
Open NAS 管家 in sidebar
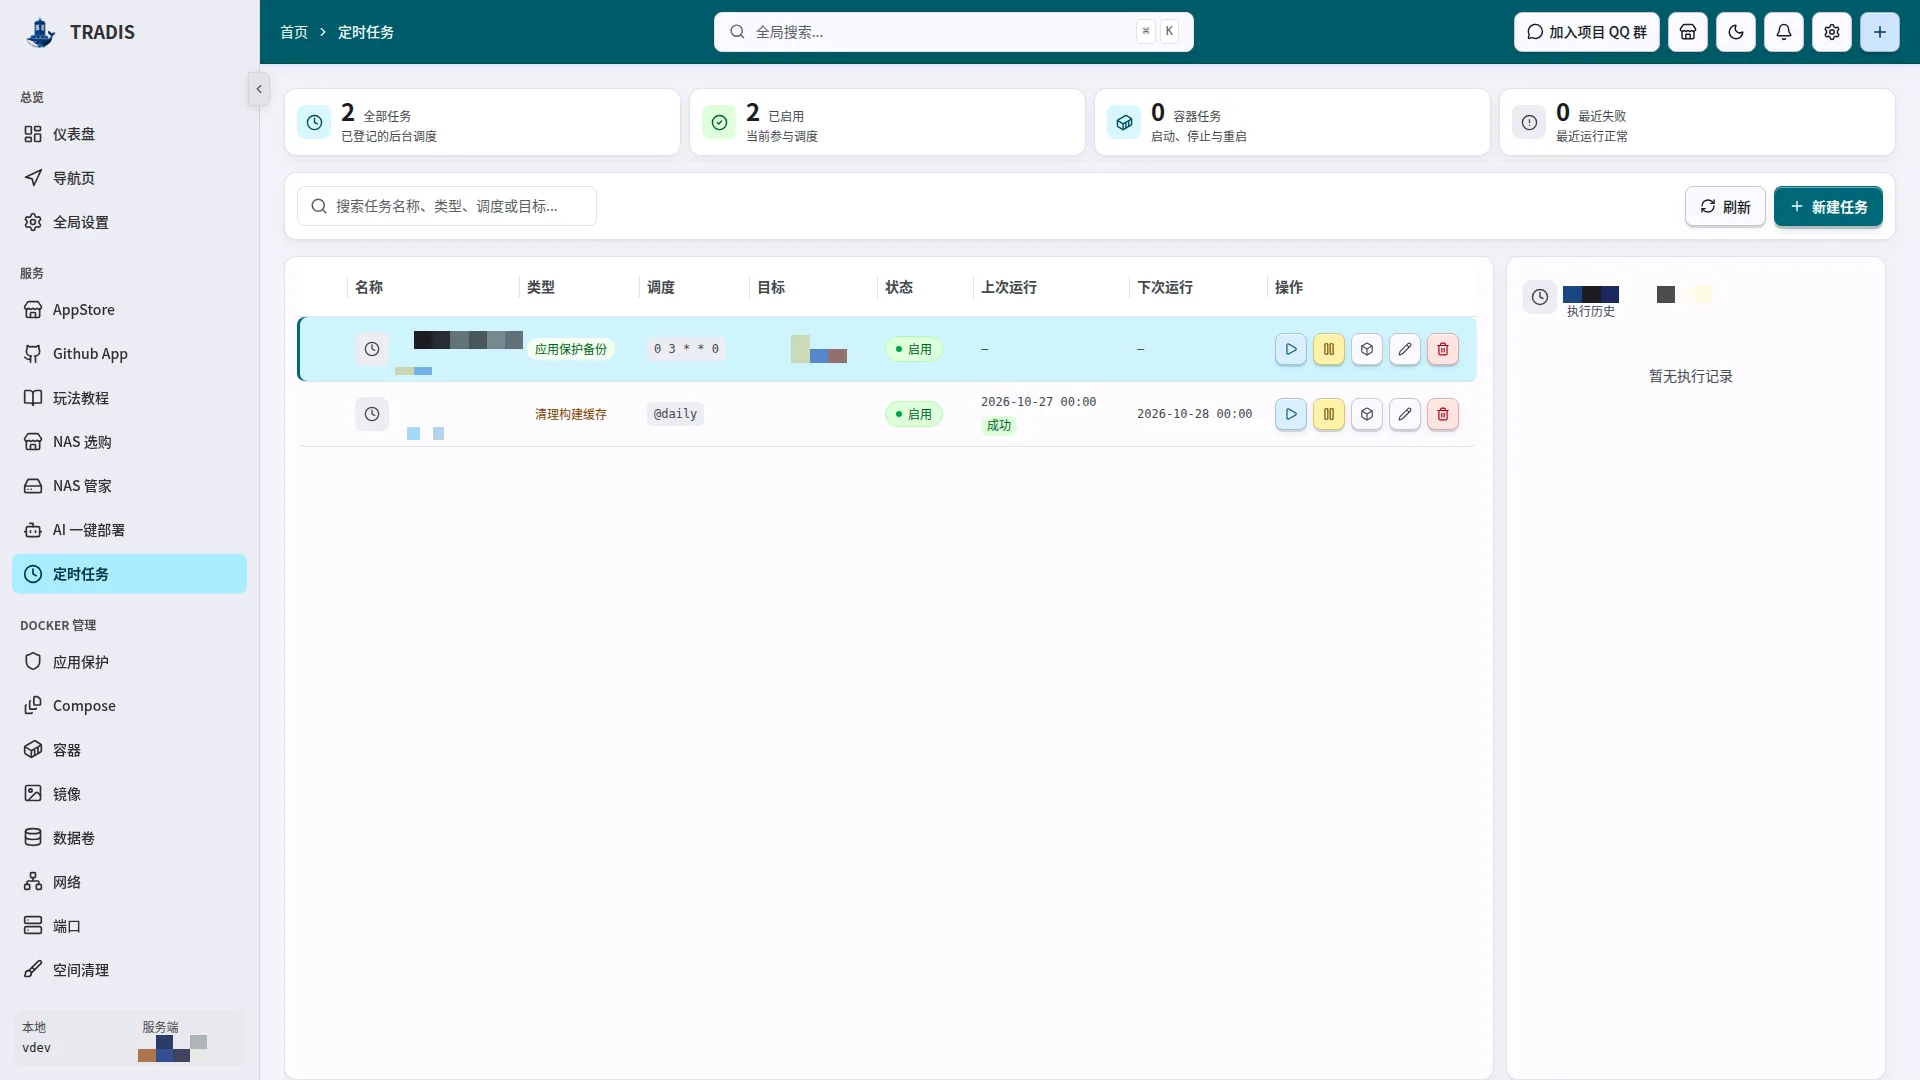click(129, 486)
